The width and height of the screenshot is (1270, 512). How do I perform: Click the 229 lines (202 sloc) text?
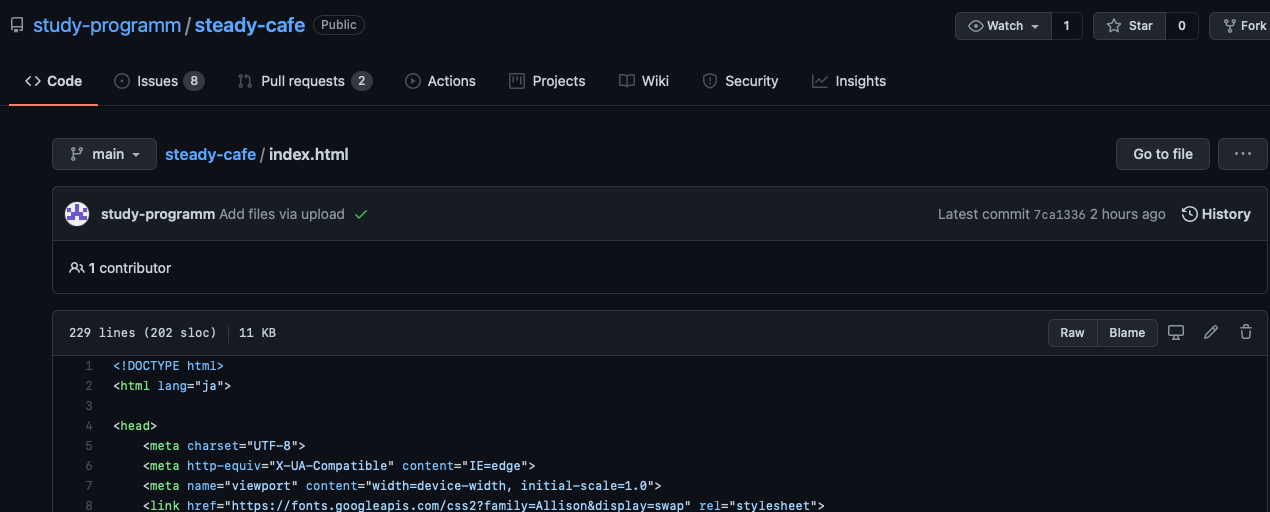pyautogui.click(x=142, y=333)
